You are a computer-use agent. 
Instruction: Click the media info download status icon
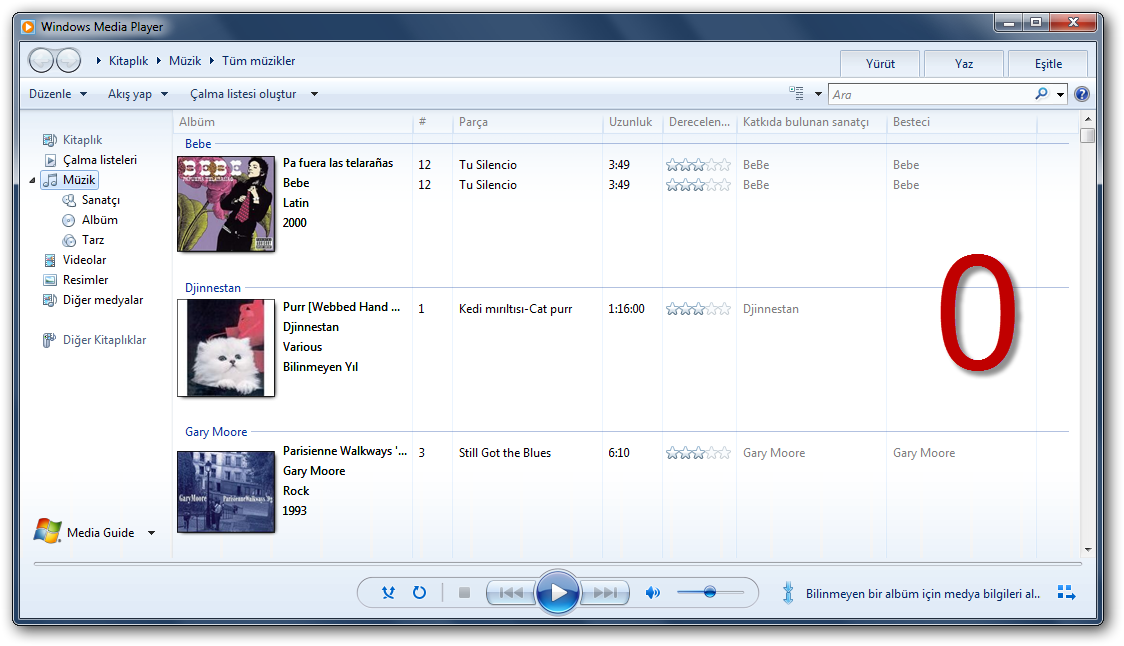[x=788, y=593]
